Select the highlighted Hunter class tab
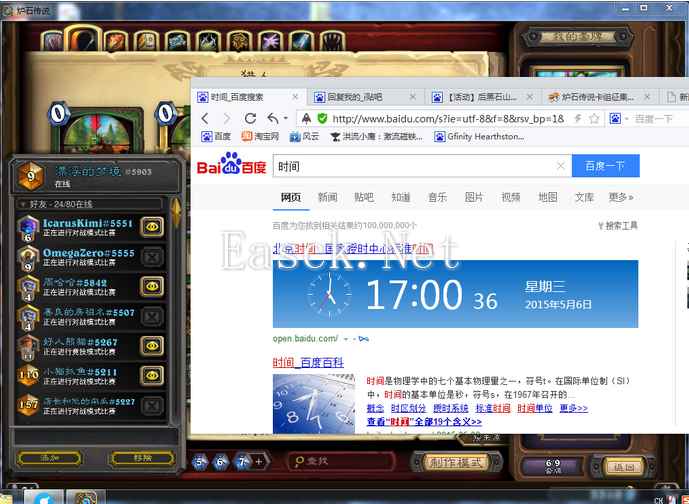689x504 pixels. pyautogui.click(x=83, y=39)
